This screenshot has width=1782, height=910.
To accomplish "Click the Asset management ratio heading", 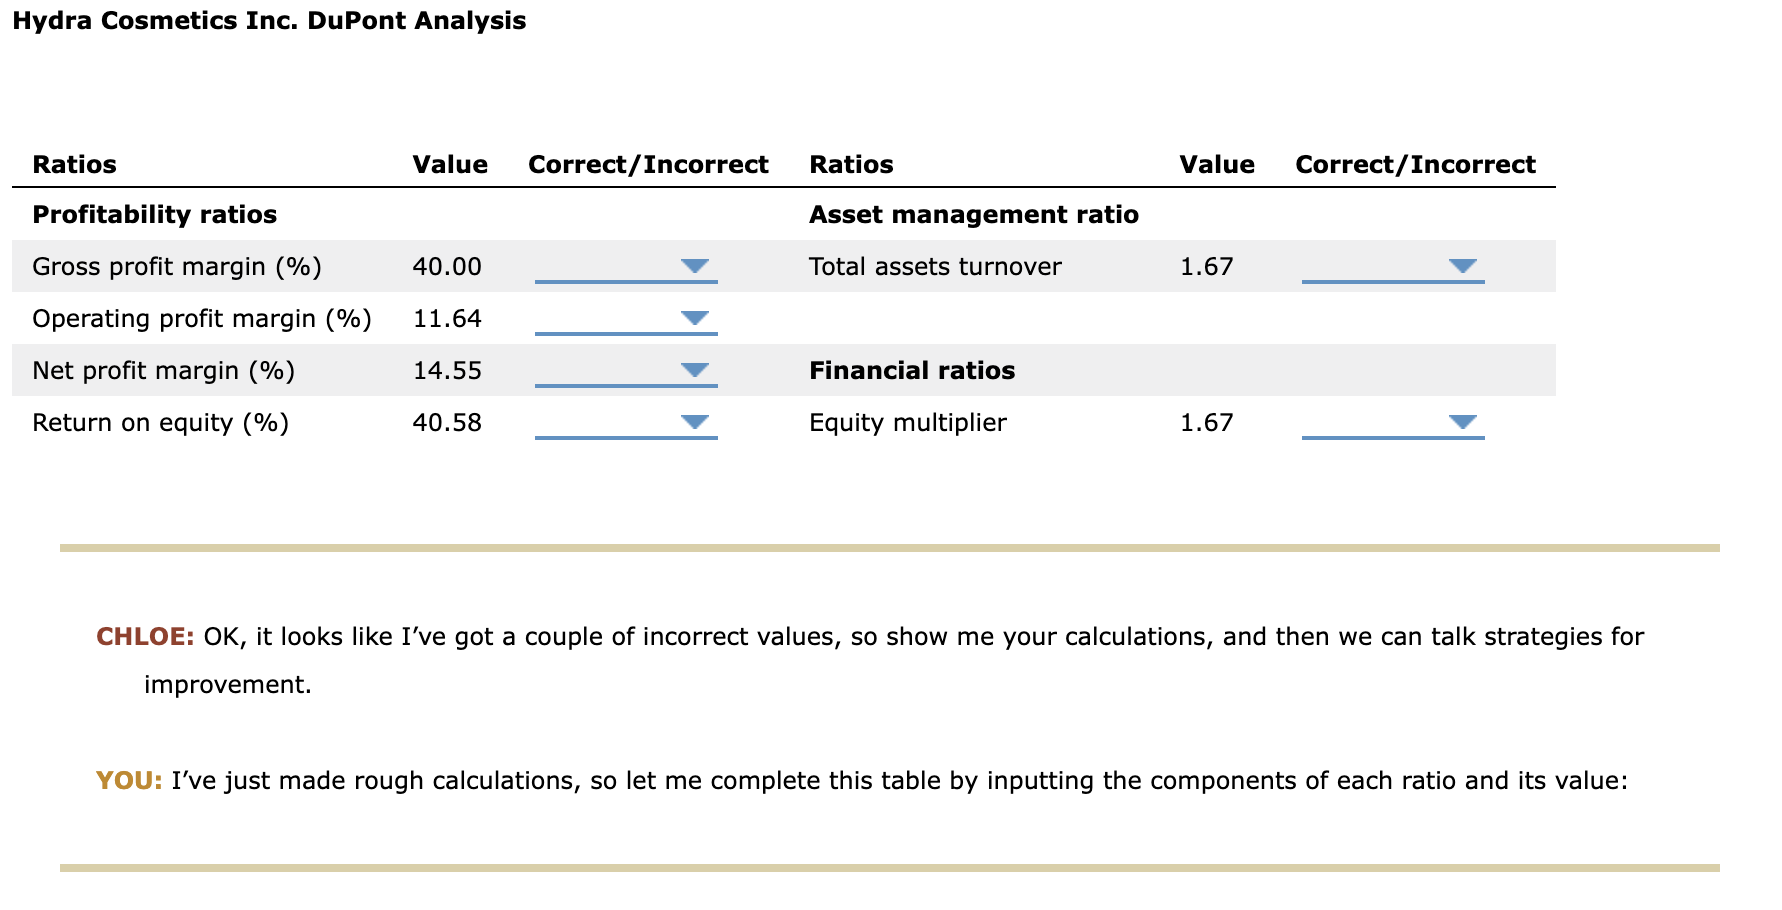I will click(974, 215).
